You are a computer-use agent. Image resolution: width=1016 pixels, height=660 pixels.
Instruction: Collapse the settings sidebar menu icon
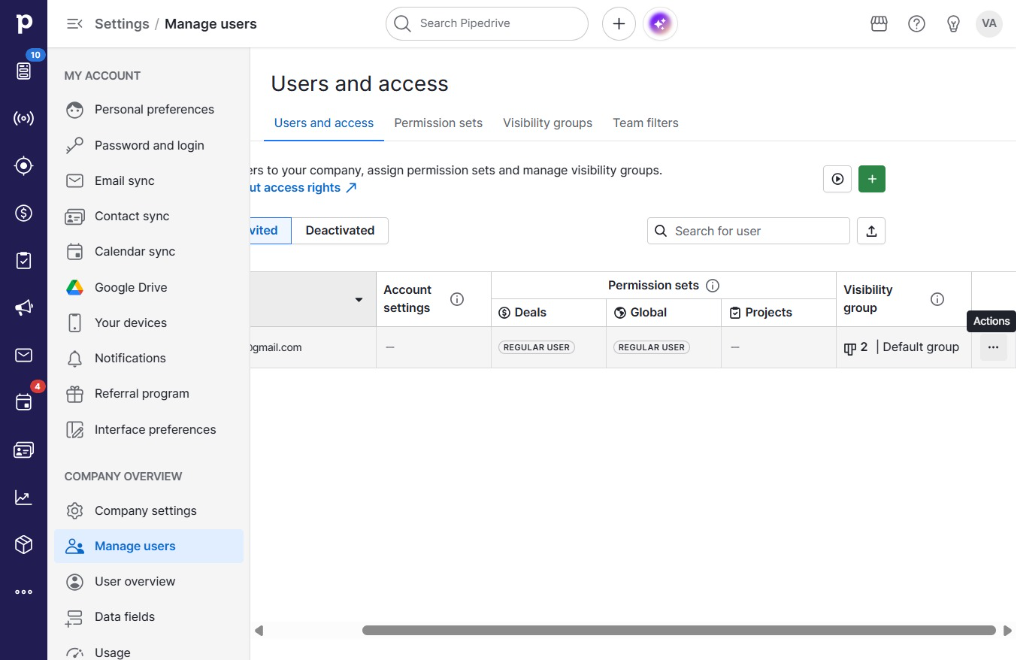coord(75,24)
